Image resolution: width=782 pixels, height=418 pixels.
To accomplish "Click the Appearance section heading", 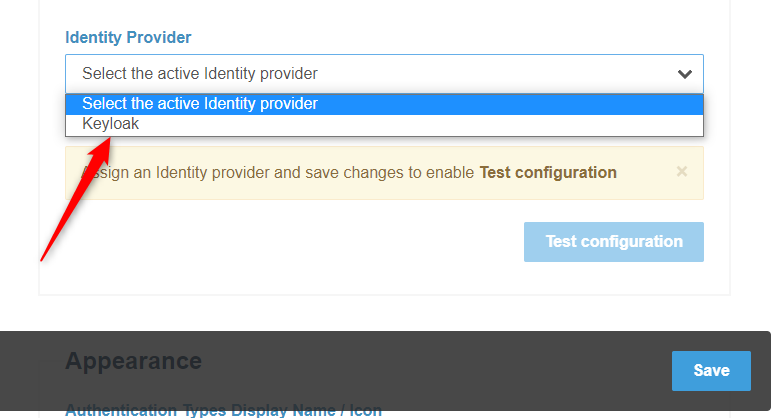I will [133, 361].
